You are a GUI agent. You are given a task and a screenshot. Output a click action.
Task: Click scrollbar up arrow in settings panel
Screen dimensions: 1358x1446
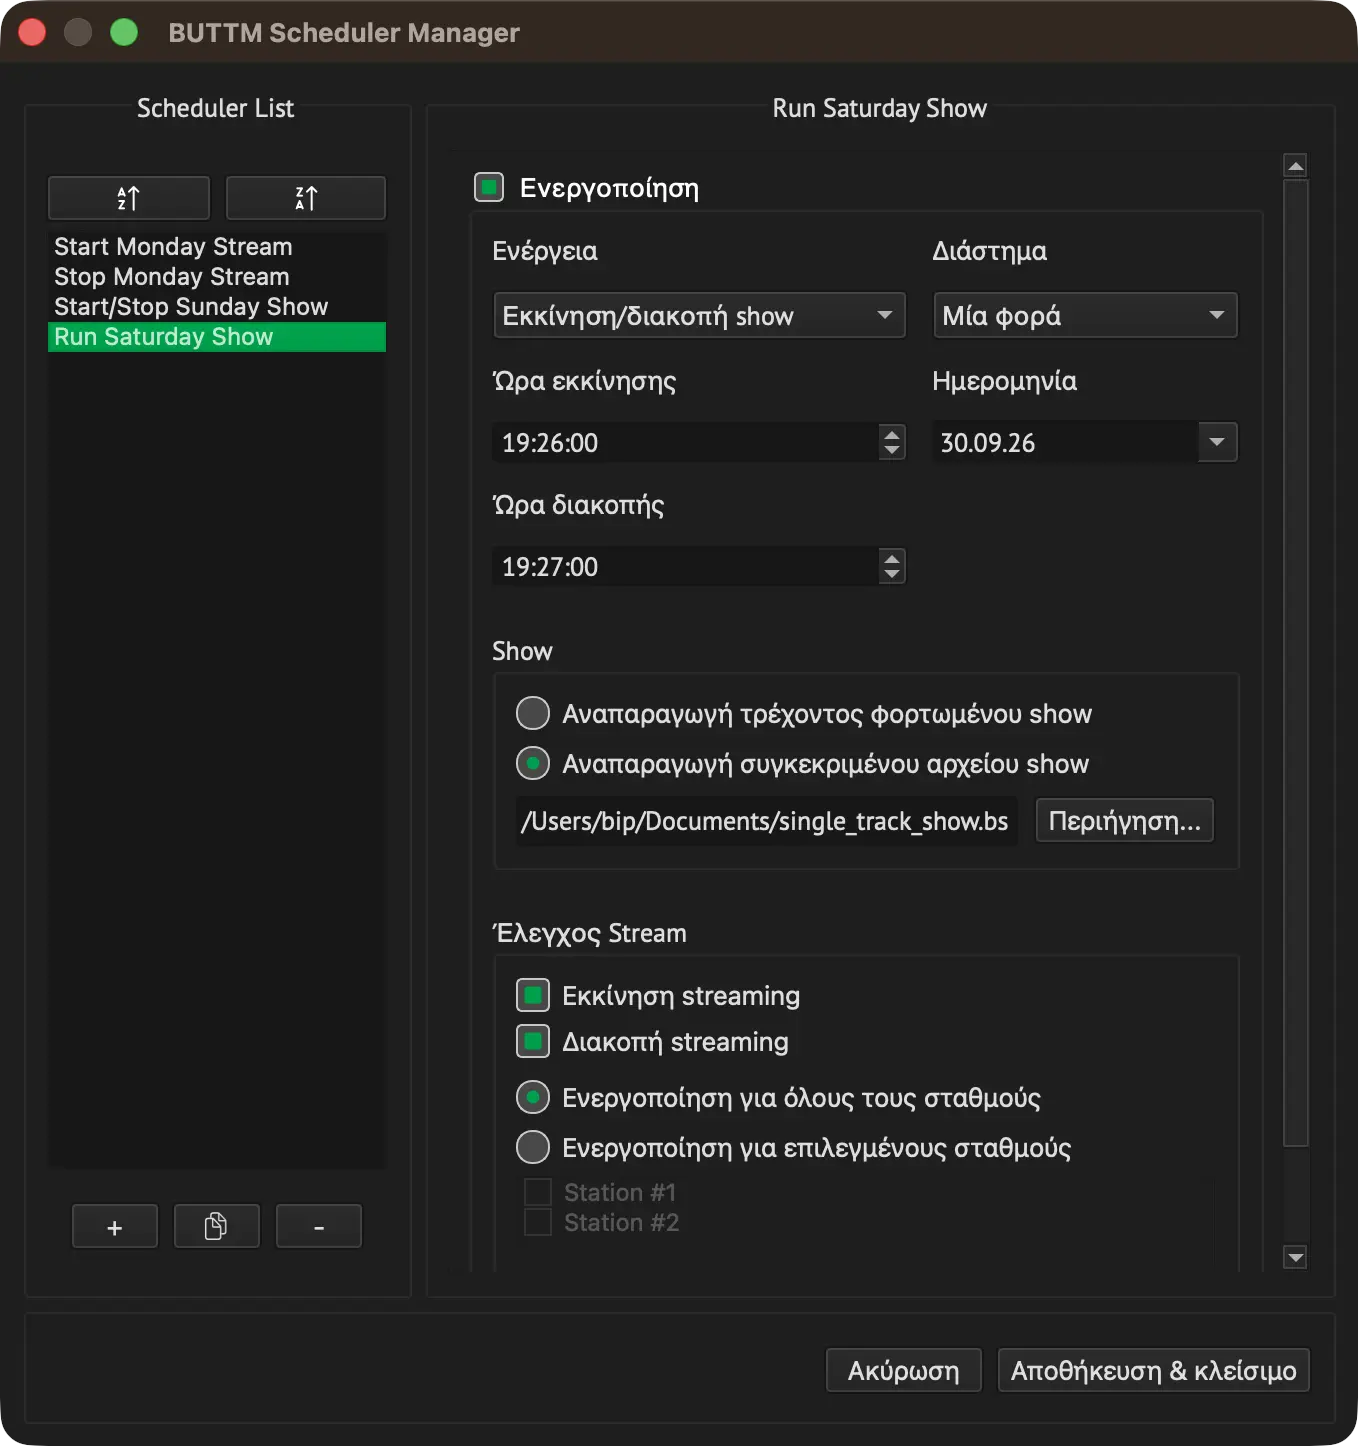[x=1296, y=166]
